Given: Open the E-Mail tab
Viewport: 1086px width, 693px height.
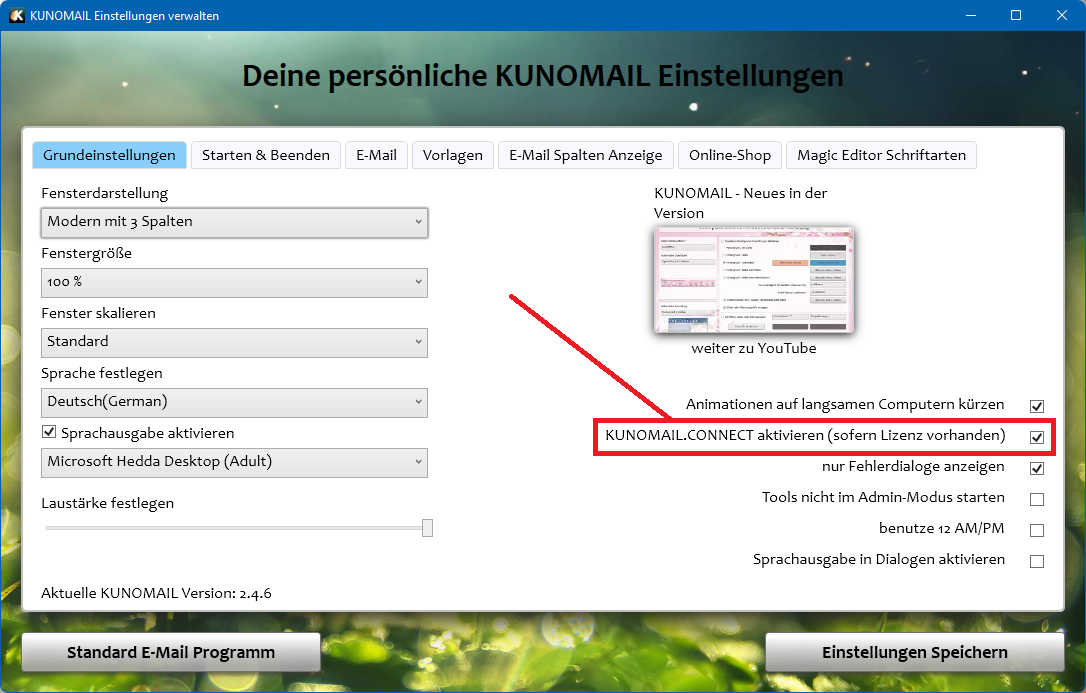Looking at the screenshot, I should (x=377, y=155).
